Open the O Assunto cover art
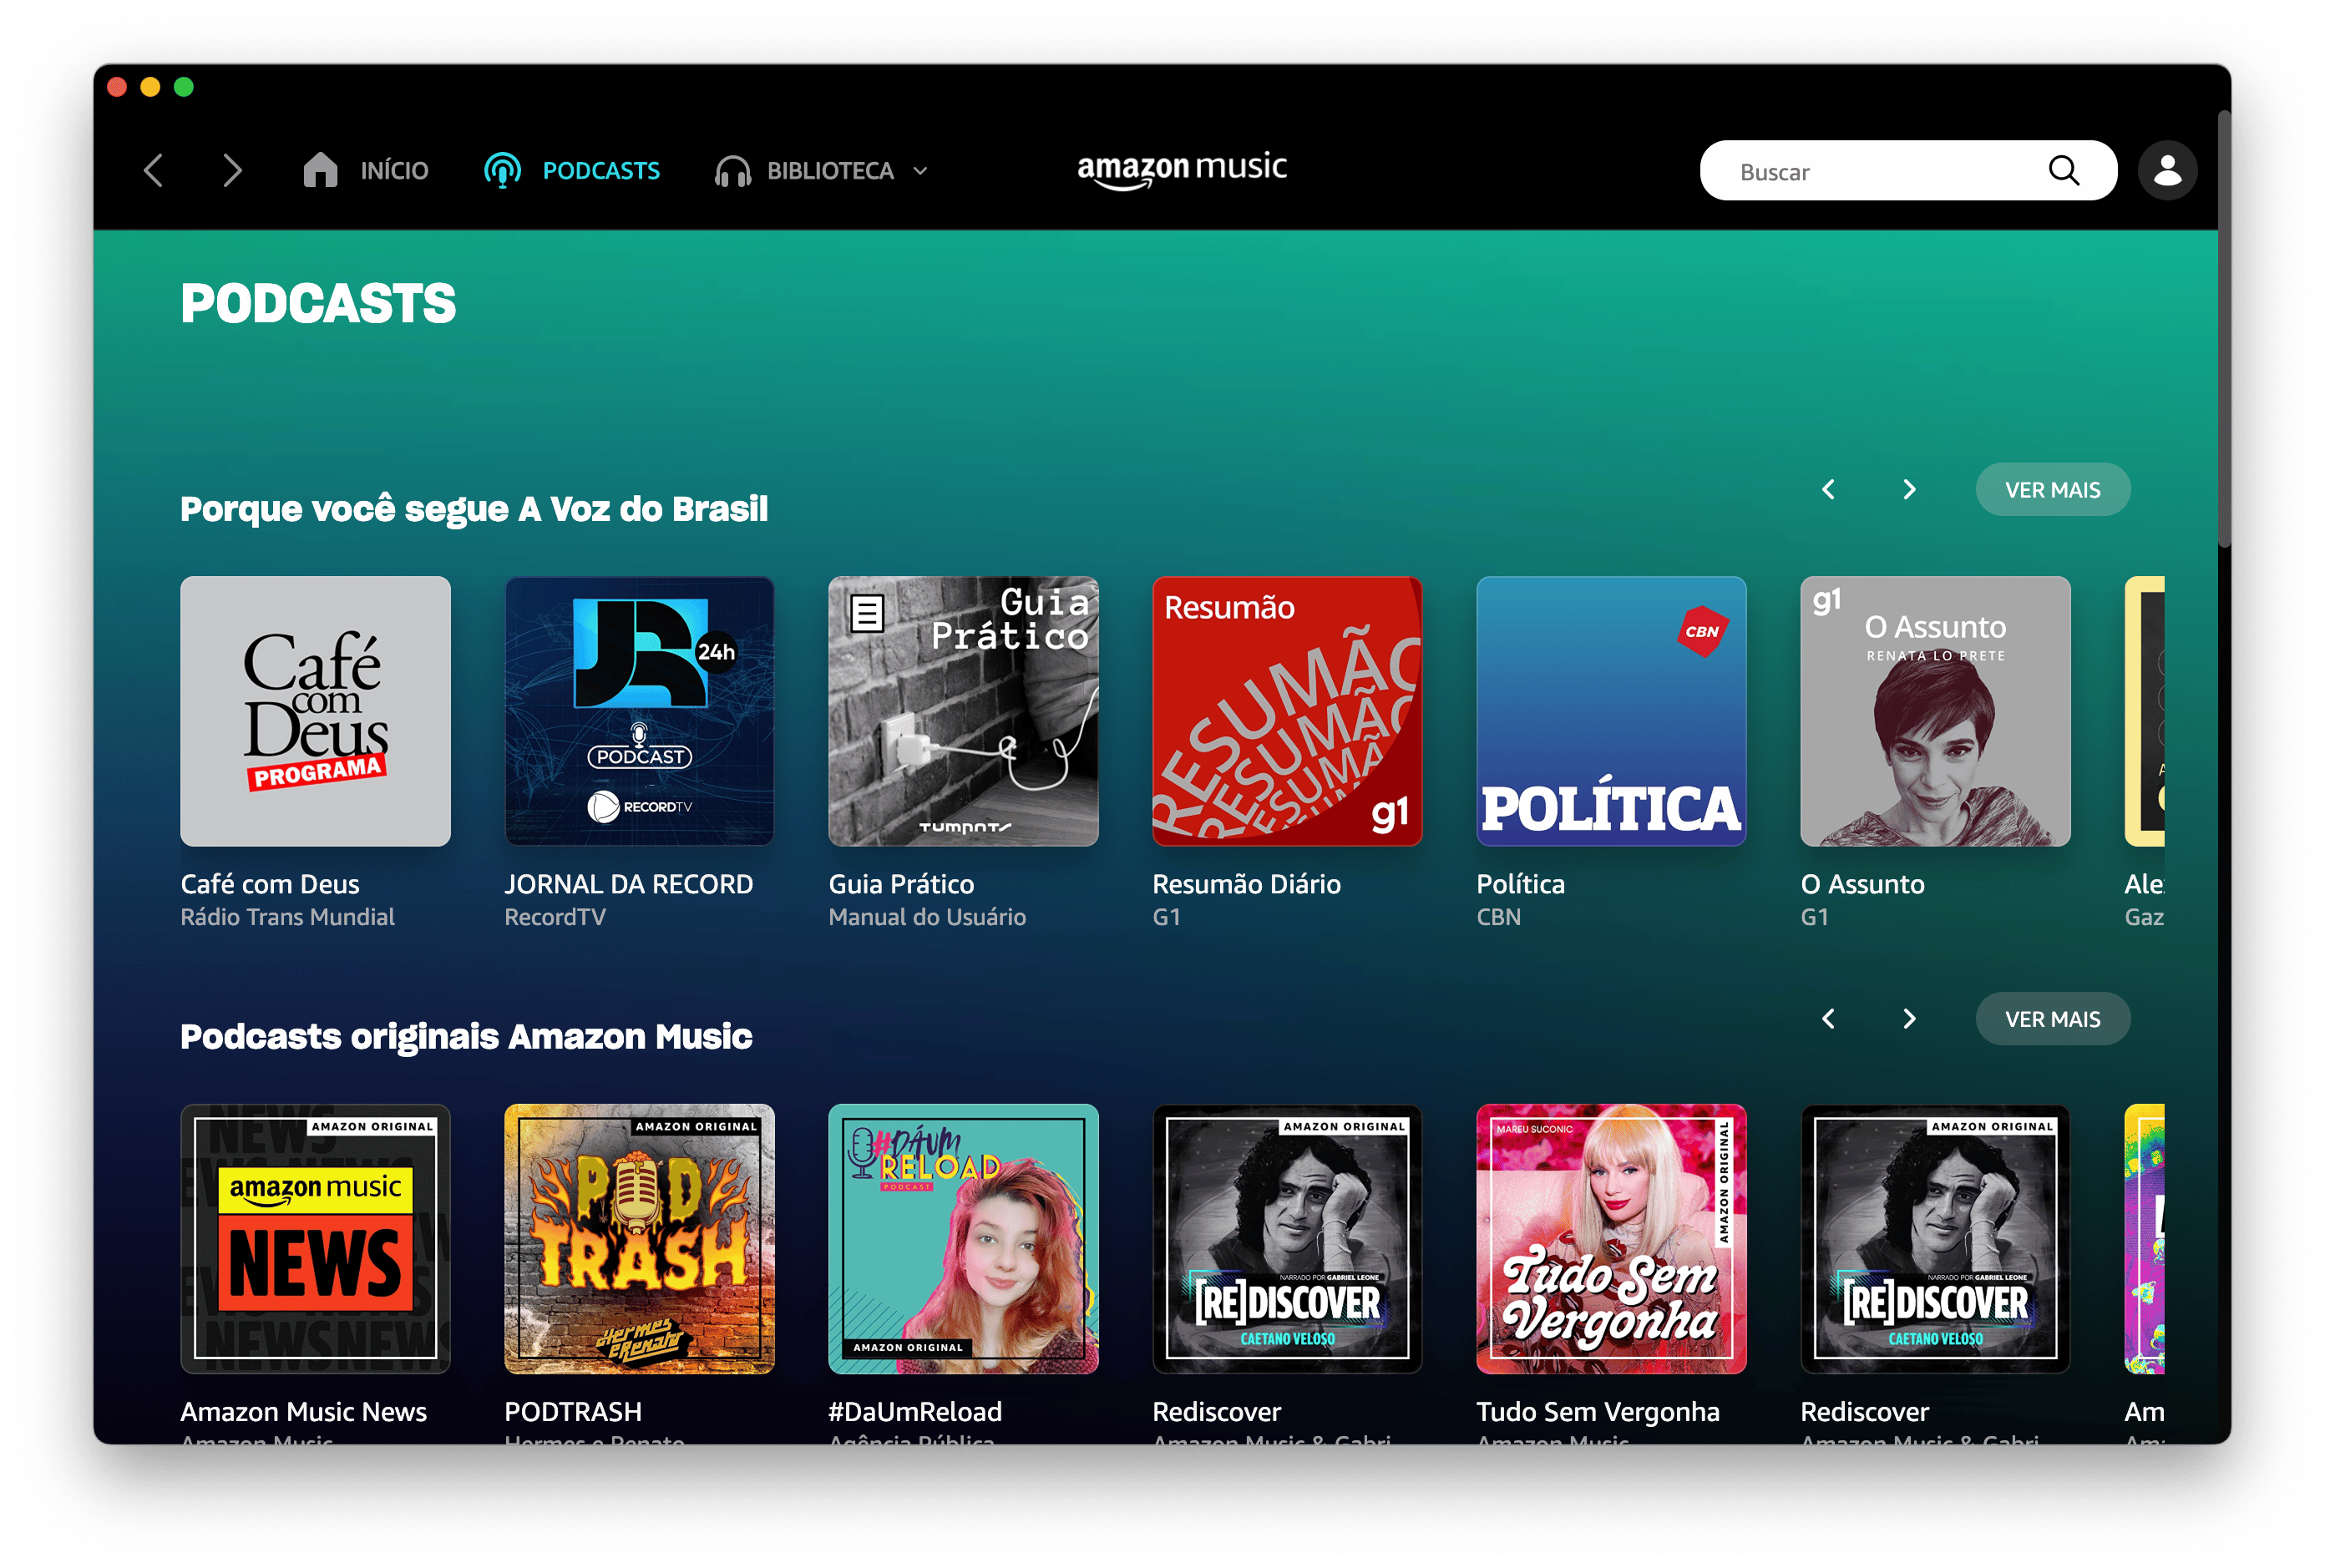Viewport: 2325px width, 1568px height. pyautogui.click(x=1935, y=711)
